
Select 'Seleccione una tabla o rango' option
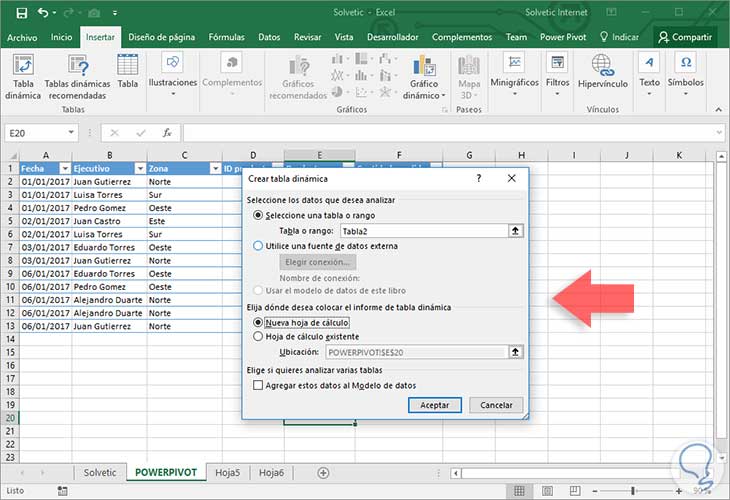click(x=260, y=215)
